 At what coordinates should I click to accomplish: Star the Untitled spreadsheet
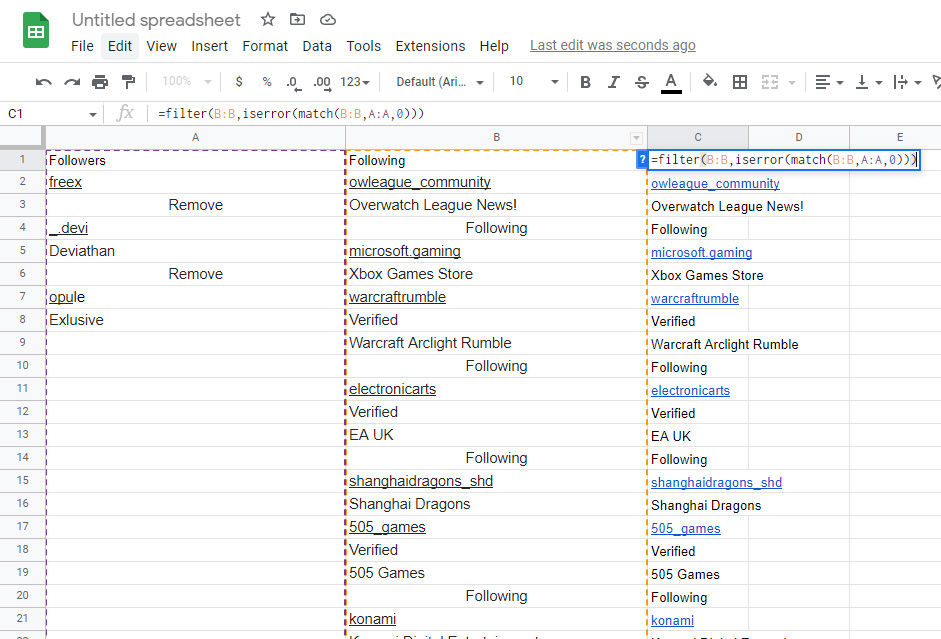tap(268, 20)
